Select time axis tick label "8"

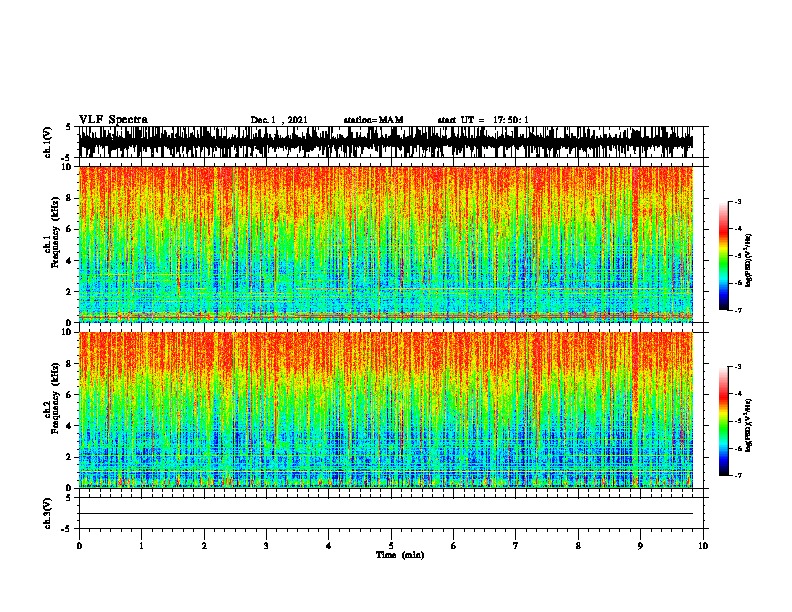(x=578, y=546)
